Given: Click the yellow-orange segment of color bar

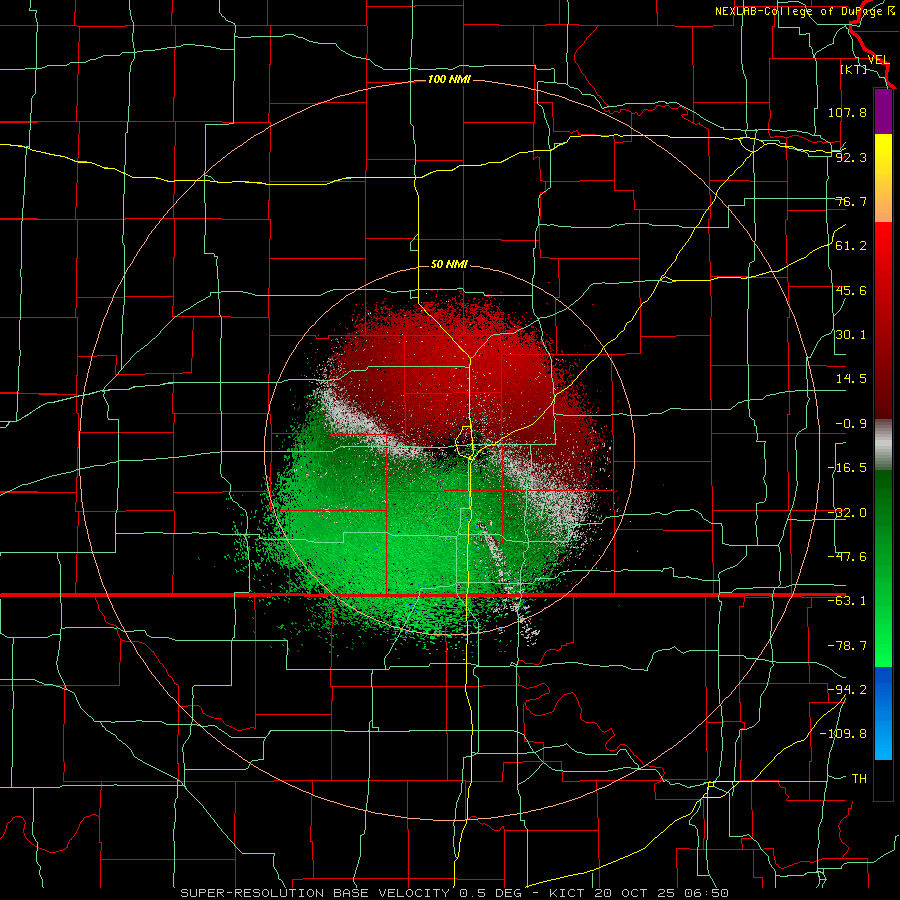Looking at the screenshot, I should point(883,178).
